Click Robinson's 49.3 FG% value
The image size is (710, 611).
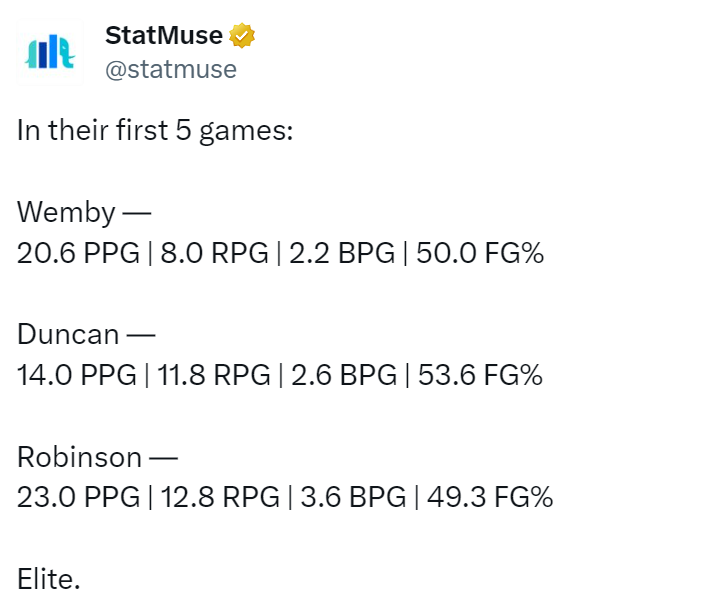click(x=490, y=498)
